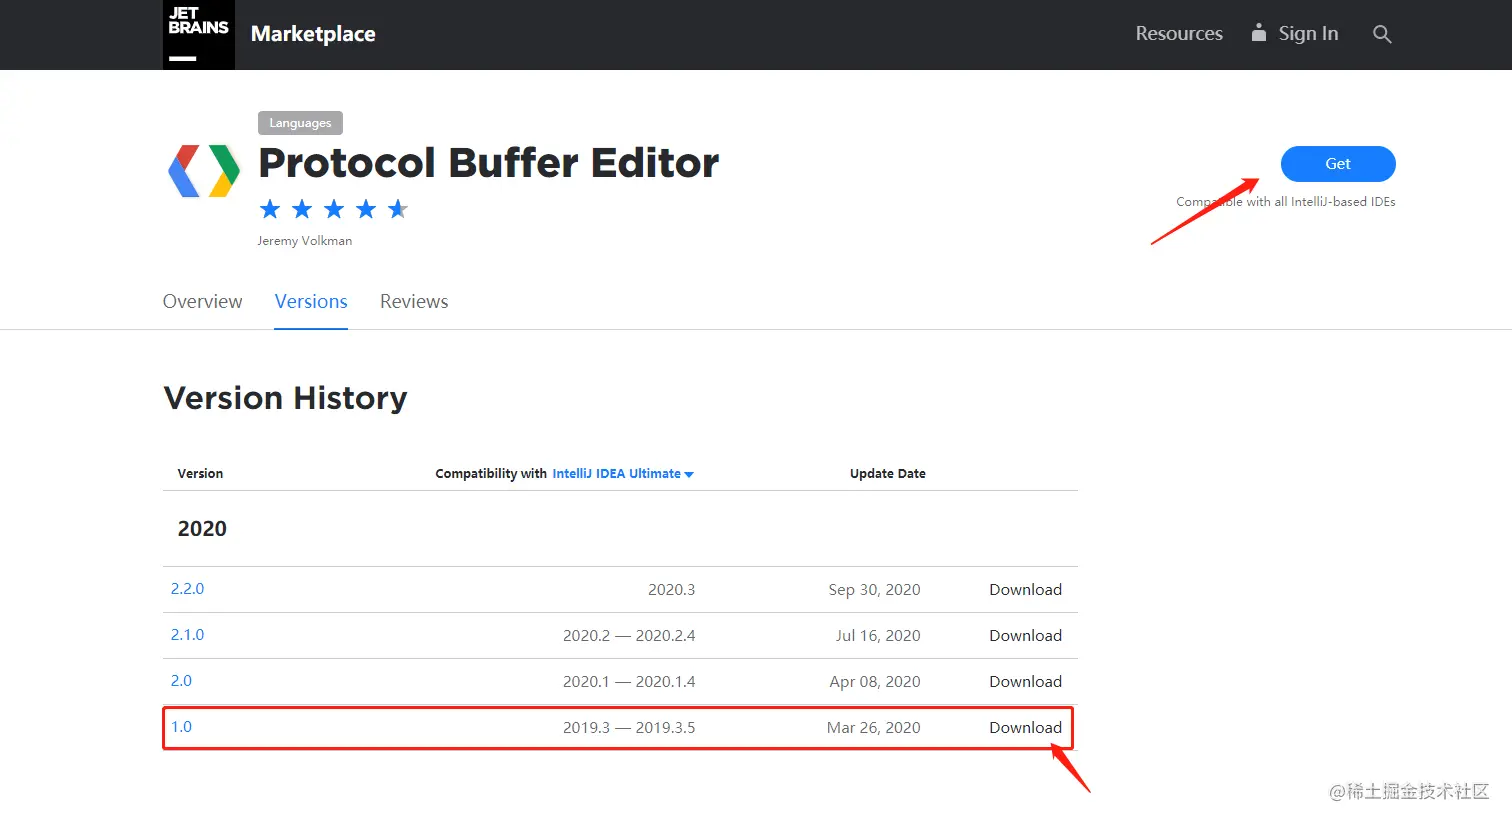Download version 2.2.0
Viewport: 1512px width, 824px height.
pyautogui.click(x=1025, y=590)
